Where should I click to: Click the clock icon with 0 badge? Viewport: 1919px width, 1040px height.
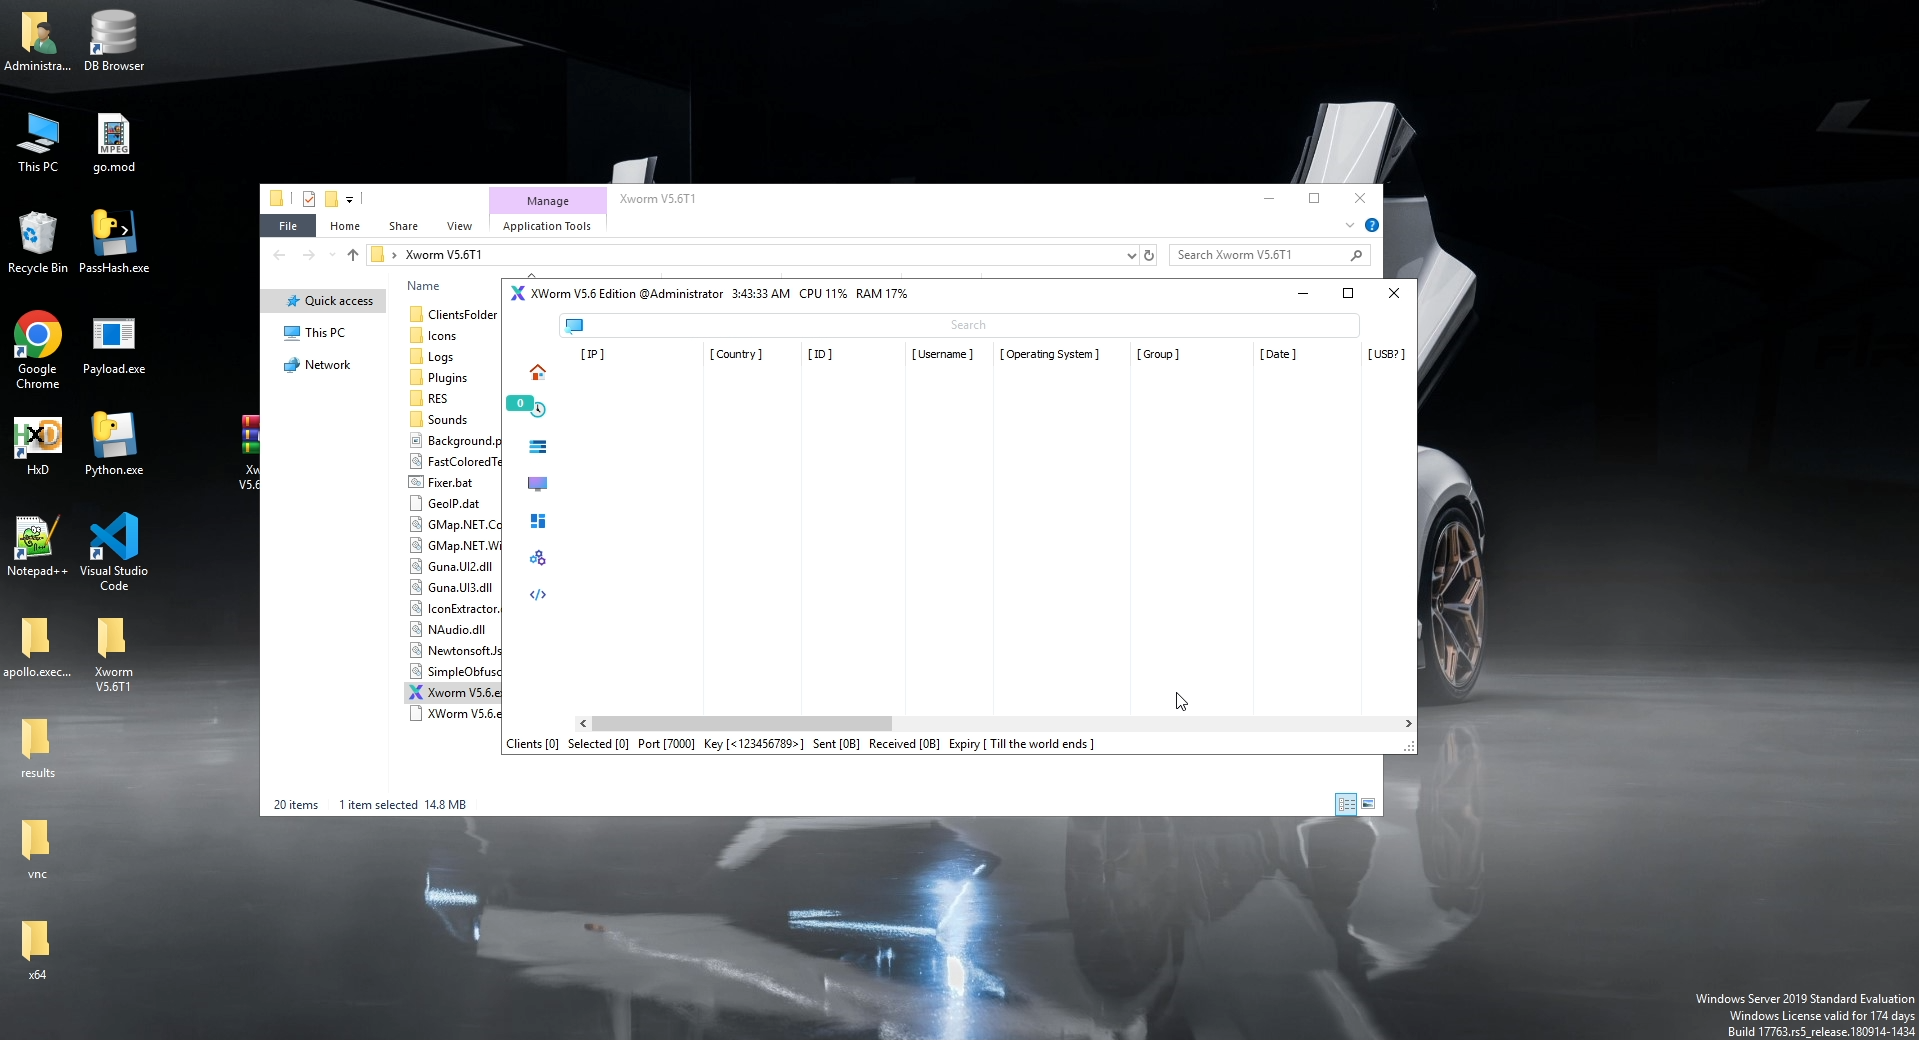coord(537,409)
